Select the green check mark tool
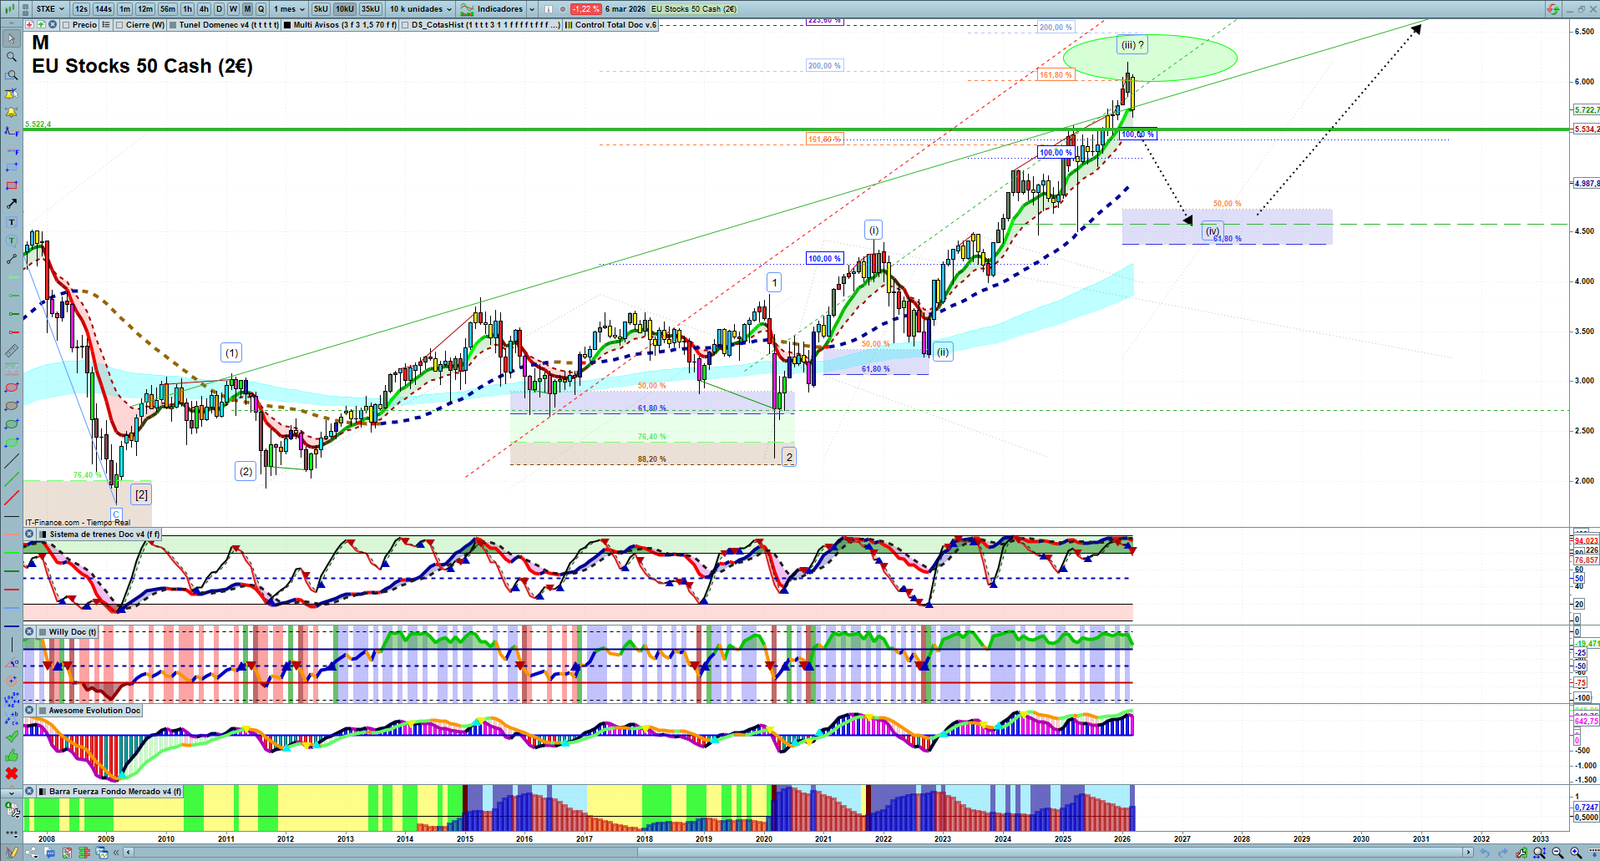Screen dimensions: 1600x861 pos(11,737)
